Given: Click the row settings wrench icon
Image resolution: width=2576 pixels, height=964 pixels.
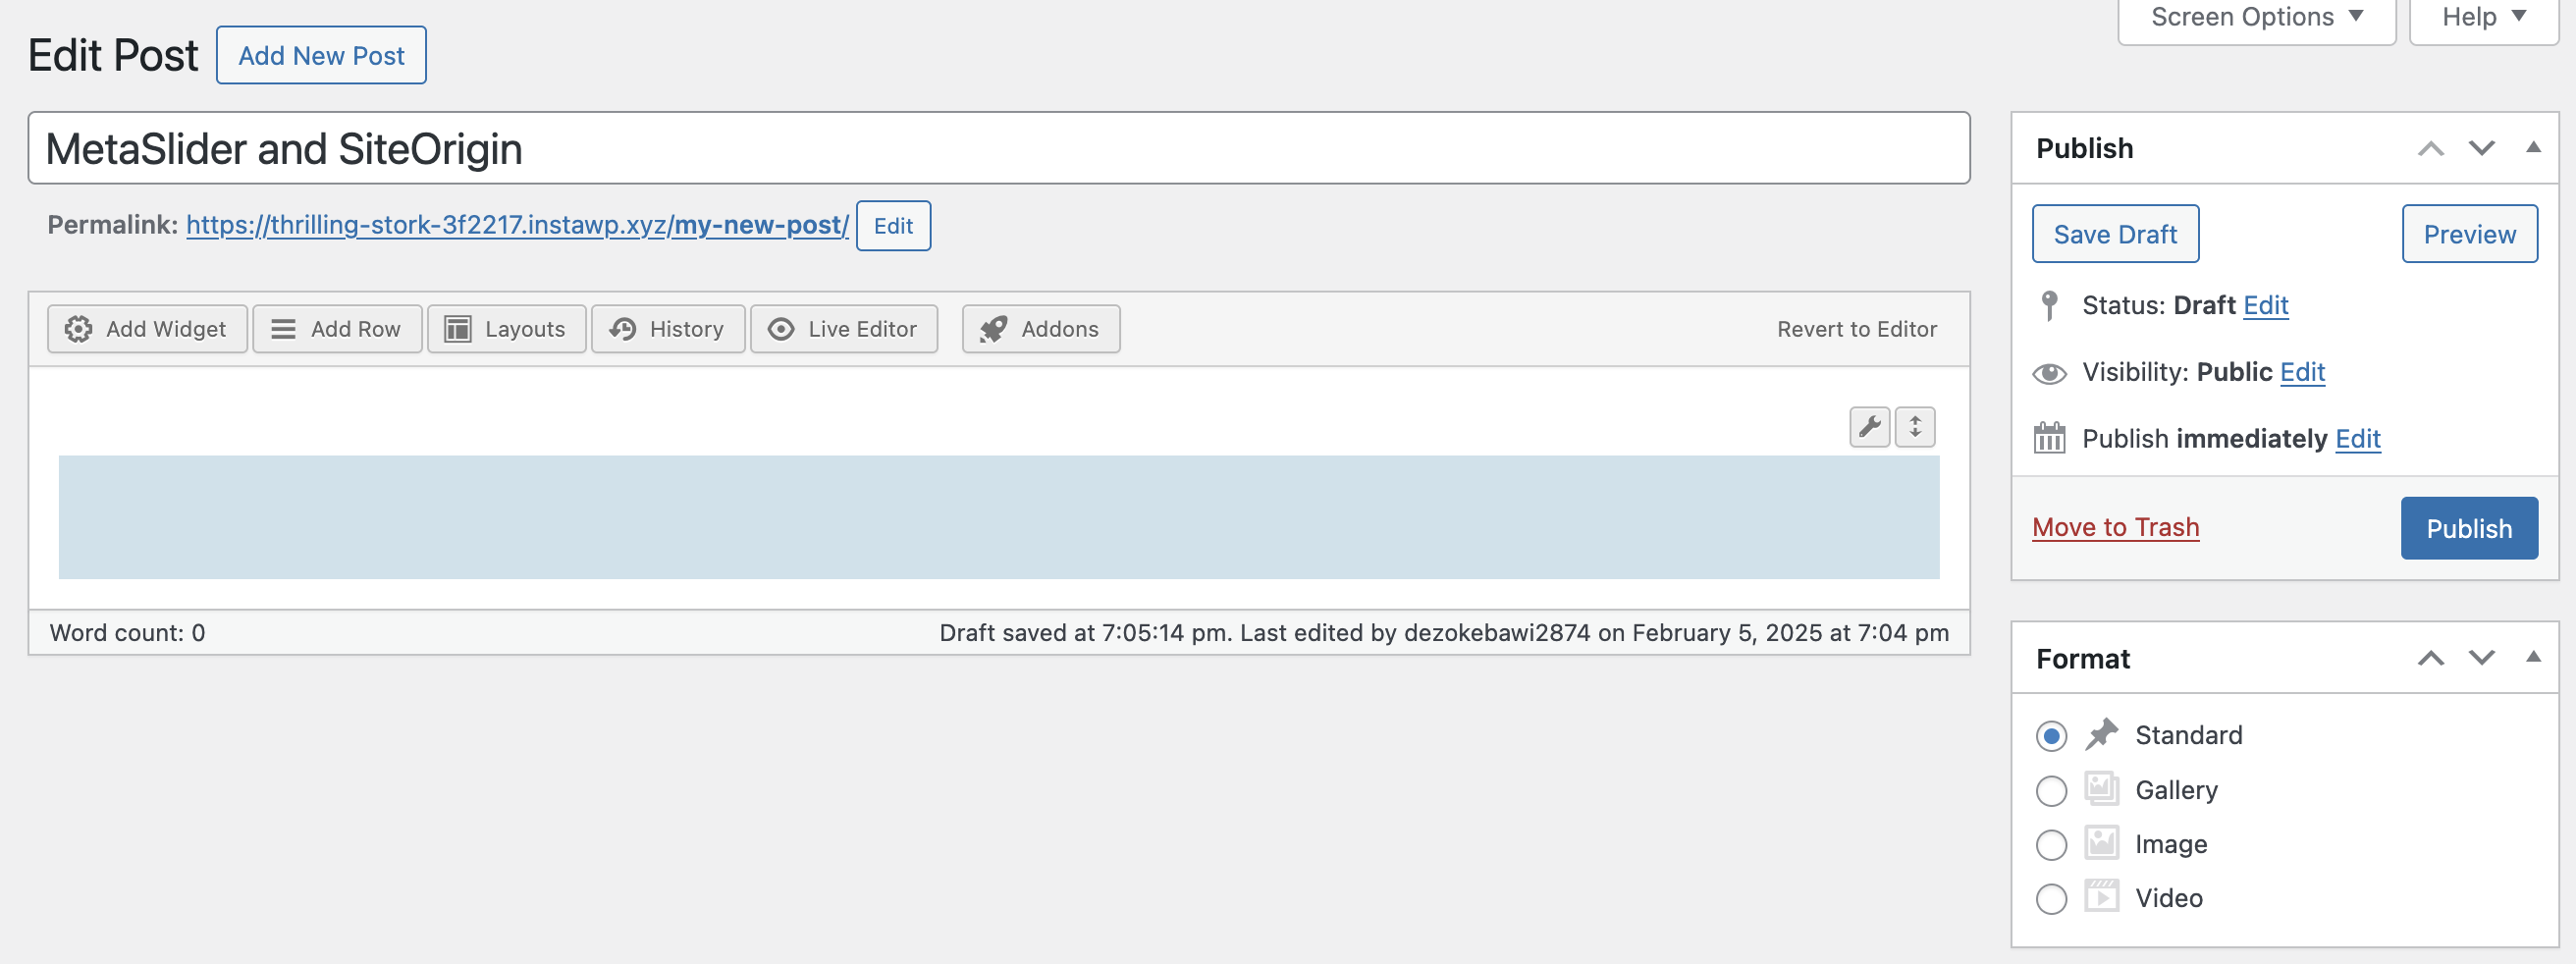Looking at the screenshot, I should coord(1868,427).
